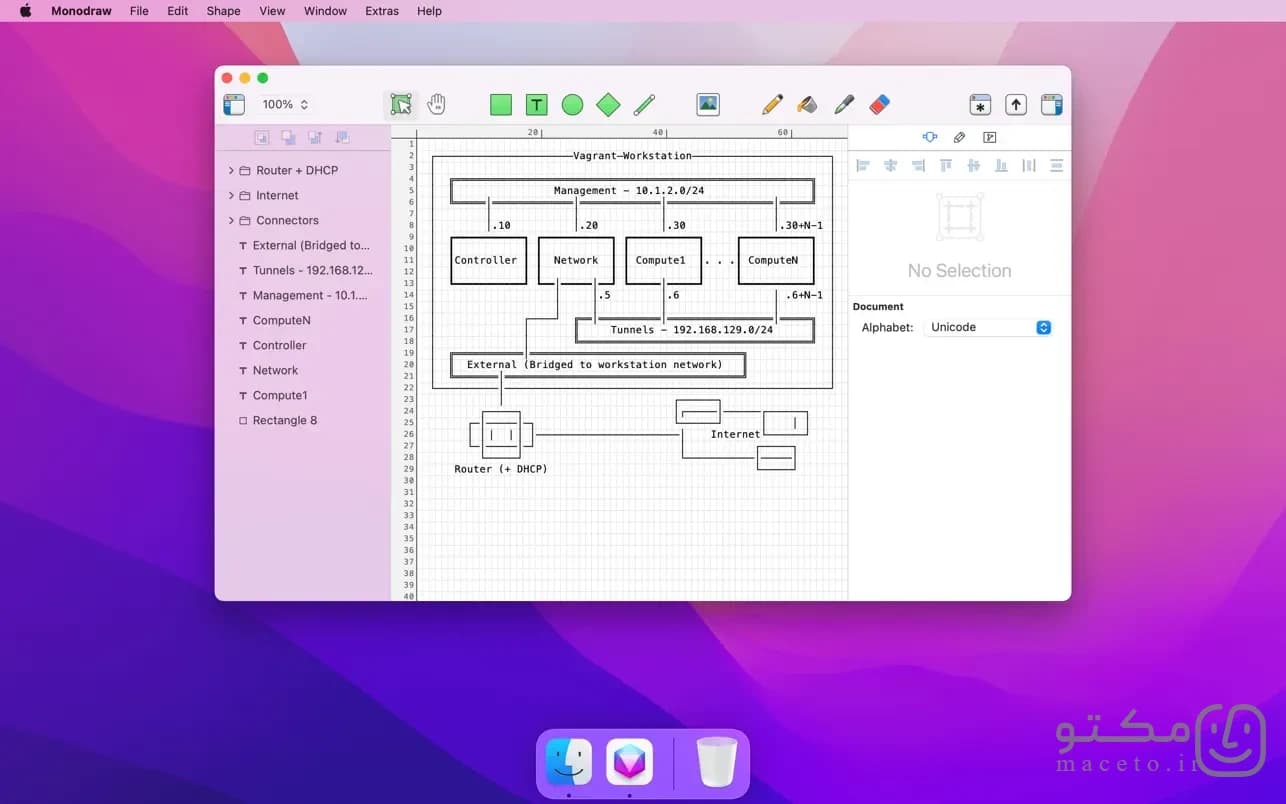This screenshot has width=1286, height=804.
Task: Click distribute horizontally icon
Action: click(1029, 166)
